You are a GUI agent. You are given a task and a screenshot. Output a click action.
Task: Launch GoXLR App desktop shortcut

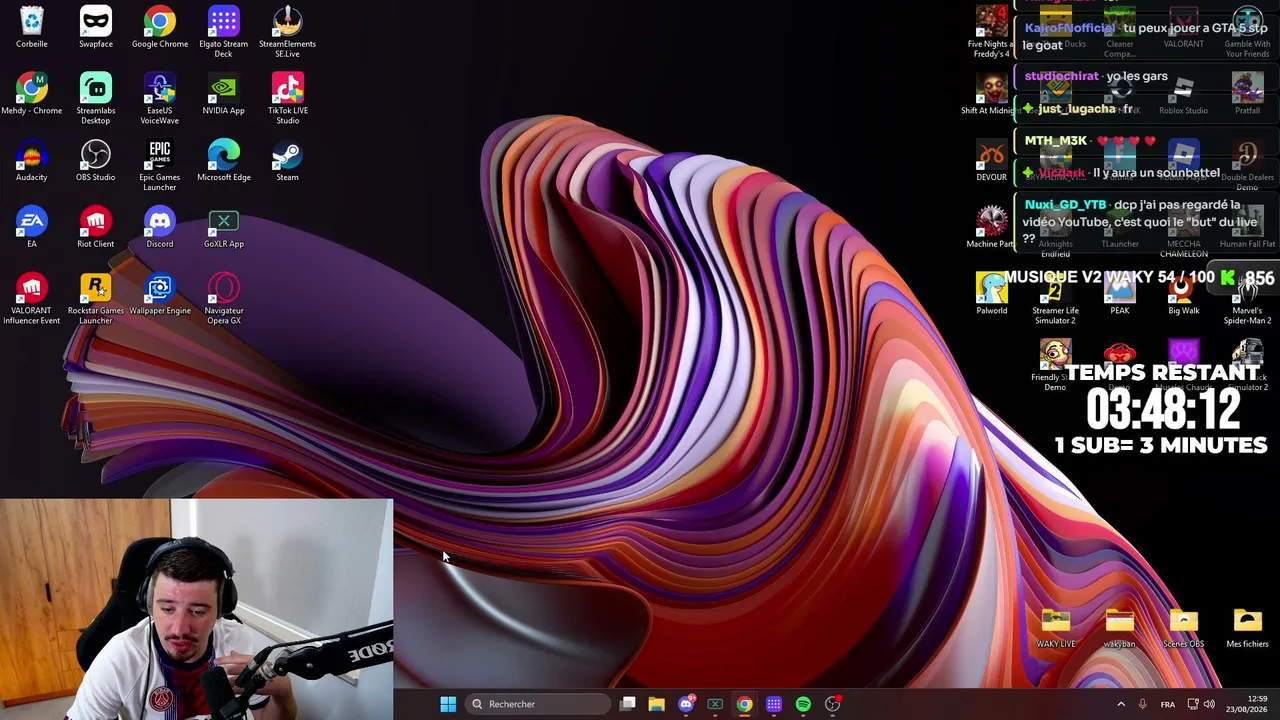[224, 228]
